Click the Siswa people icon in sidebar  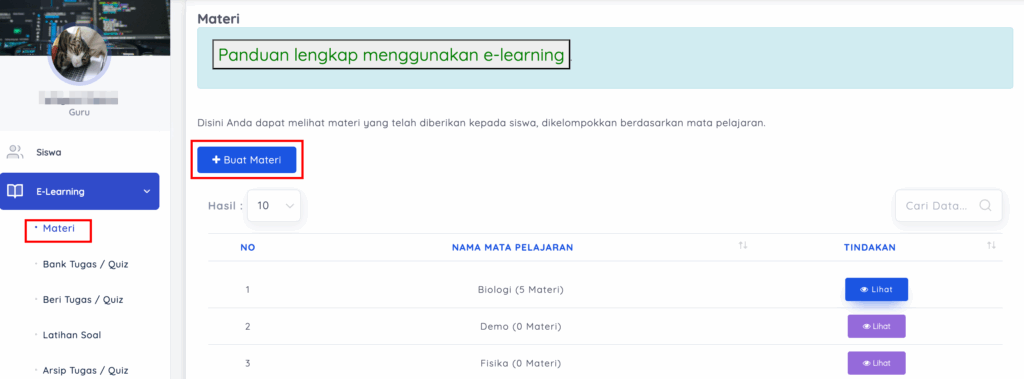click(x=14, y=152)
